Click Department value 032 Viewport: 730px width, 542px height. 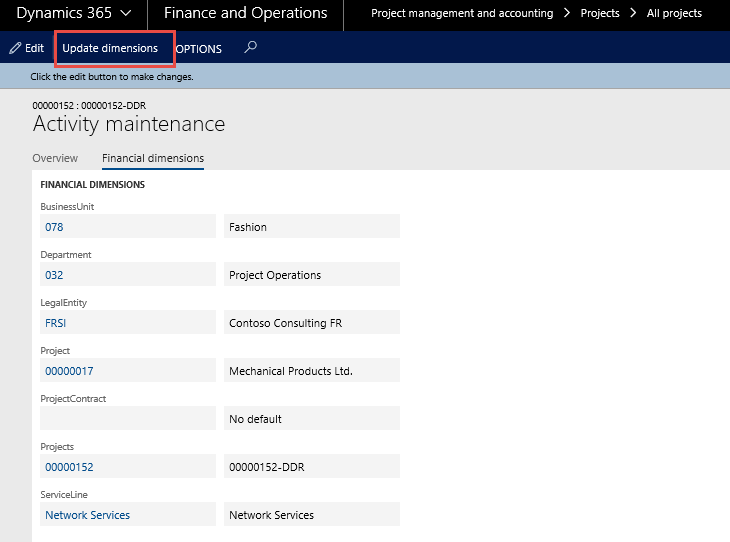(55, 275)
